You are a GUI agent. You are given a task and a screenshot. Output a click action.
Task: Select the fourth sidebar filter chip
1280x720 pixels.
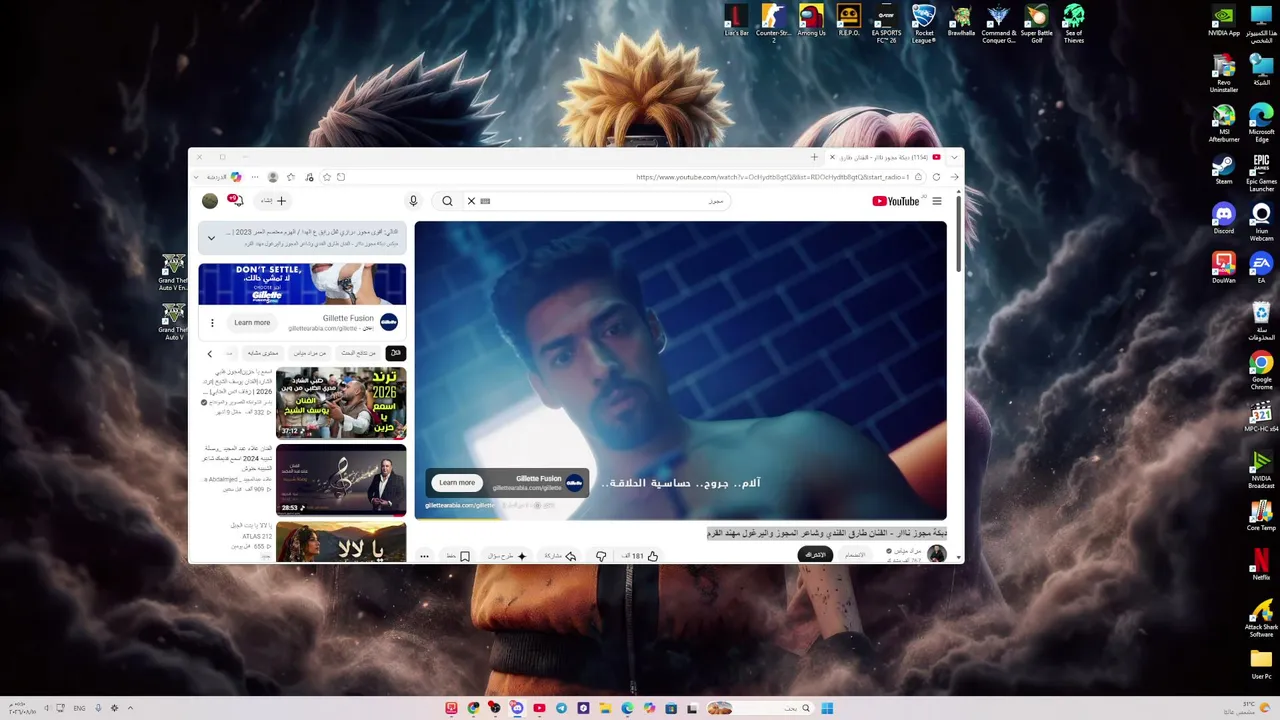coord(263,353)
